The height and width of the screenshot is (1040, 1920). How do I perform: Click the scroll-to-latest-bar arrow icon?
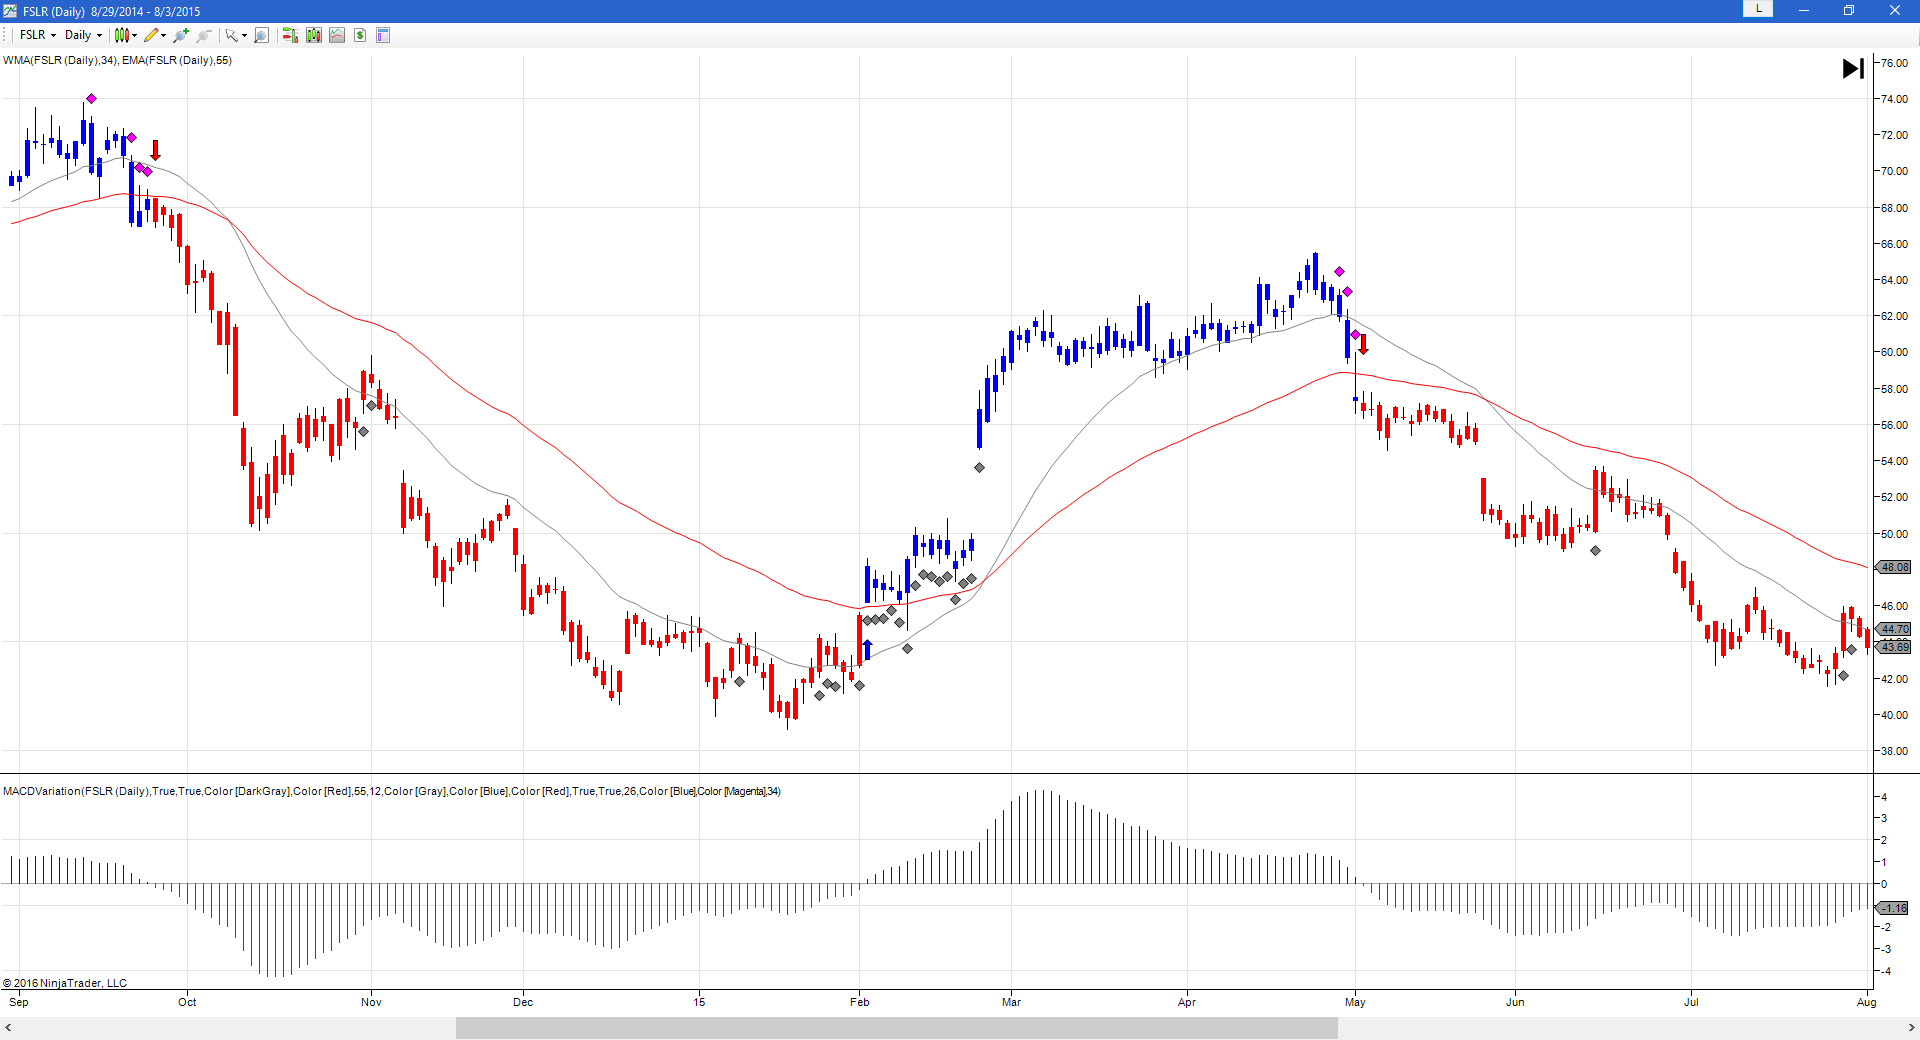pyautogui.click(x=1853, y=68)
